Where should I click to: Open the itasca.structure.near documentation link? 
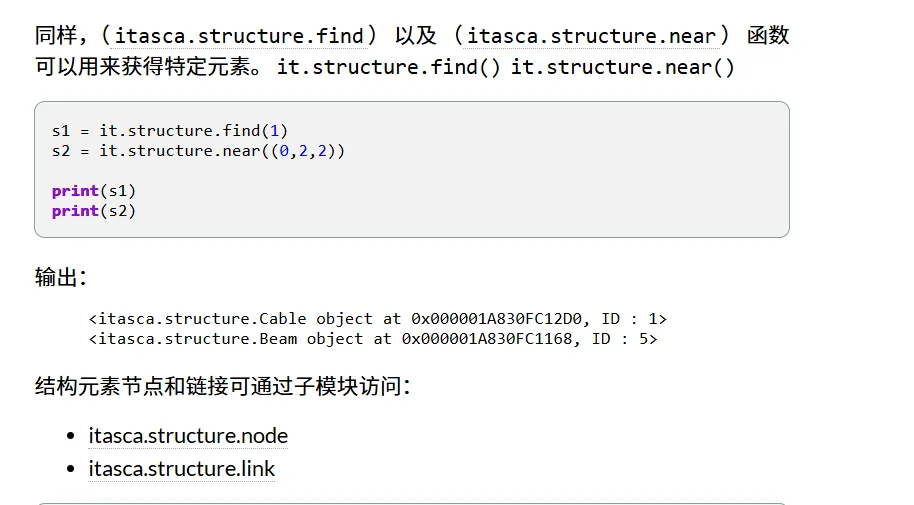coord(592,36)
